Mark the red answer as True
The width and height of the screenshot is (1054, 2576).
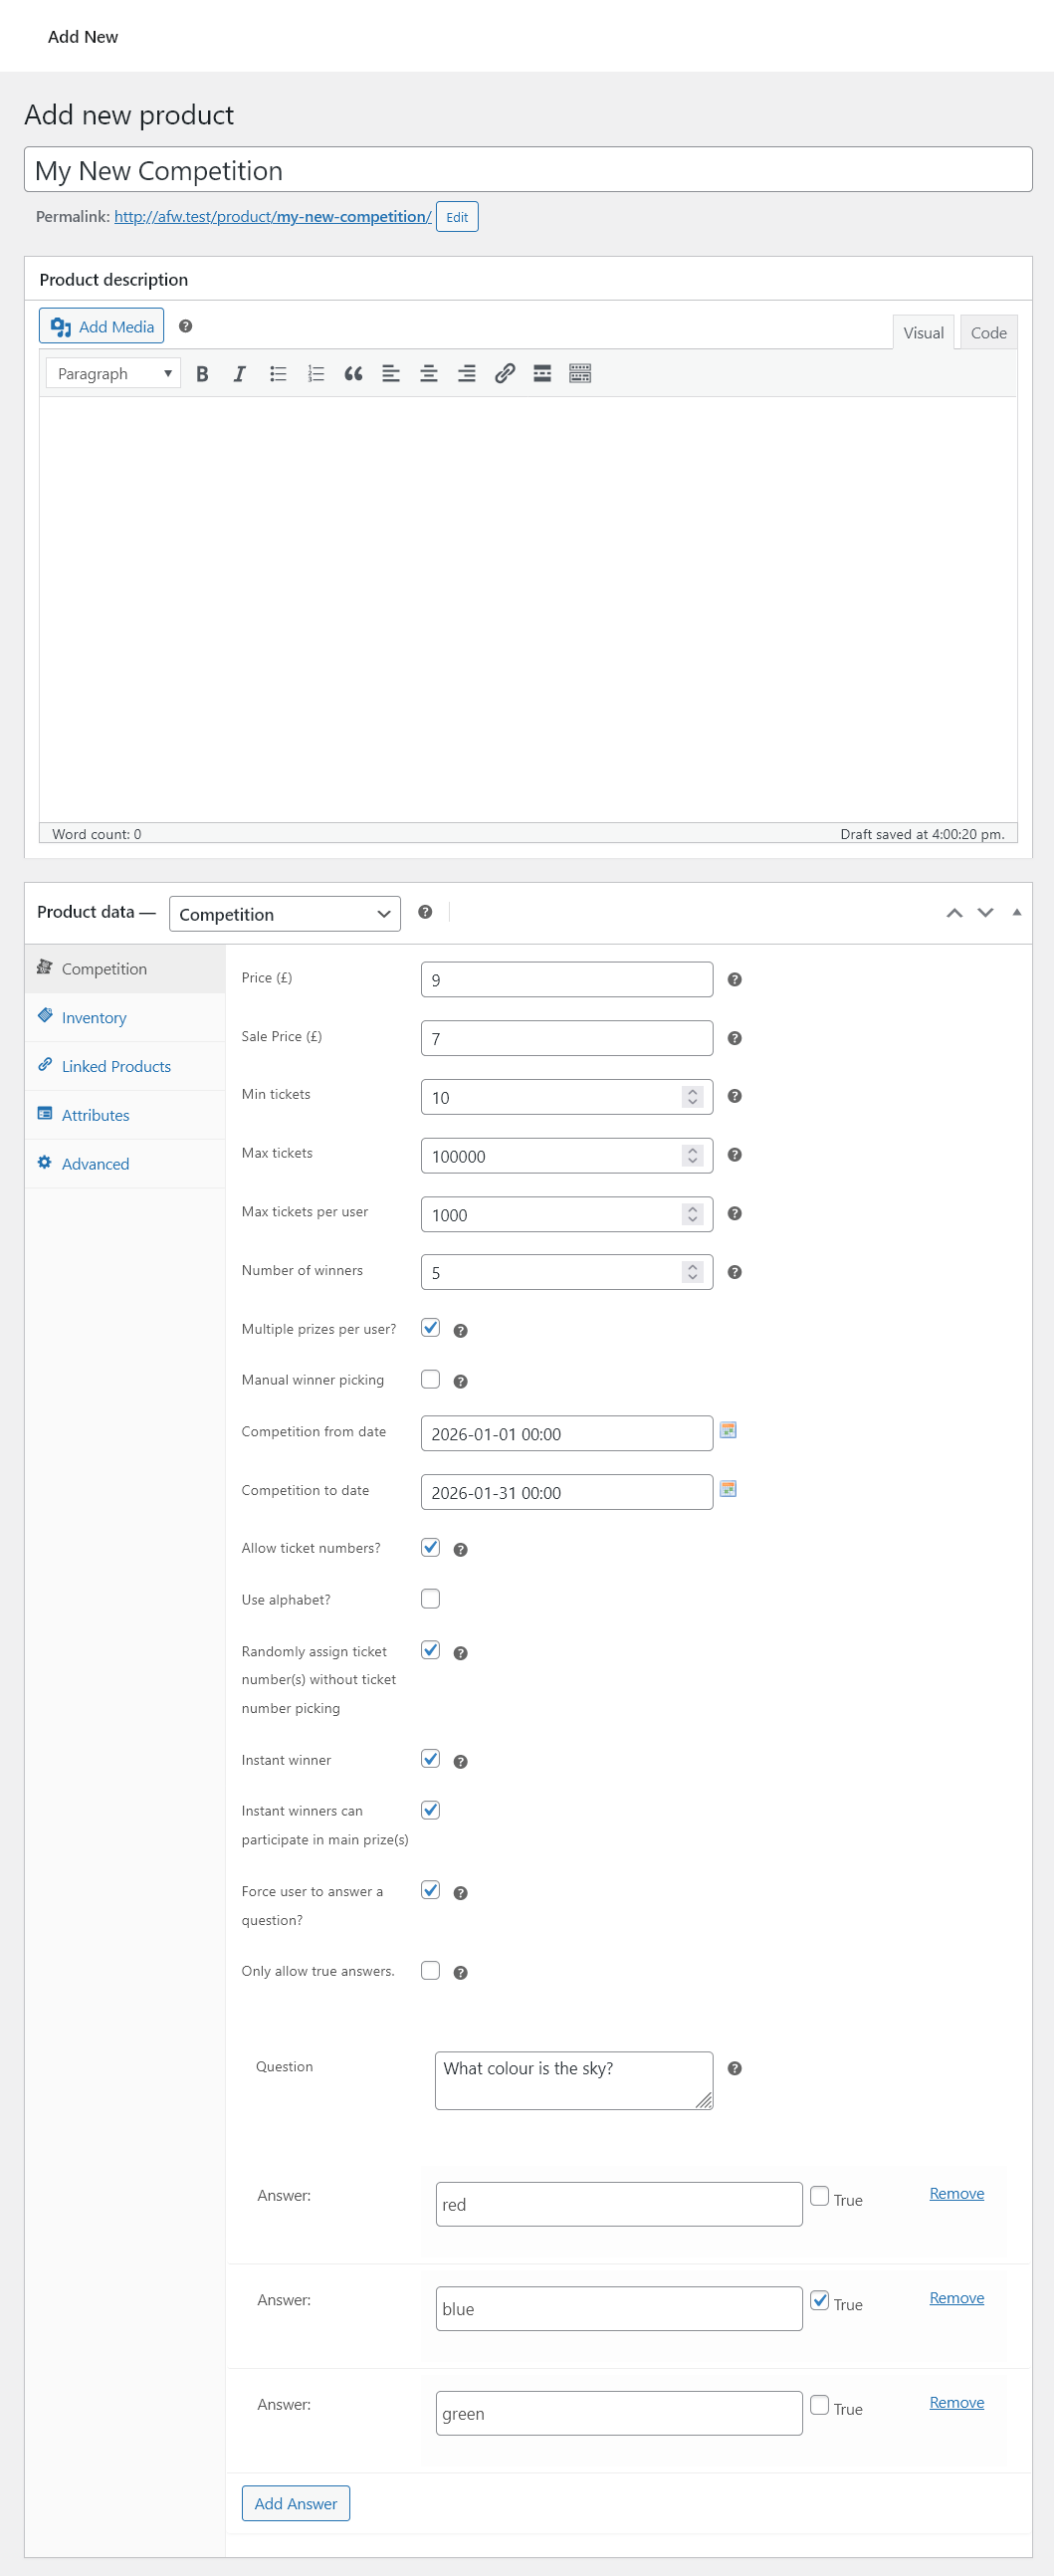(x=820, y=2197)
